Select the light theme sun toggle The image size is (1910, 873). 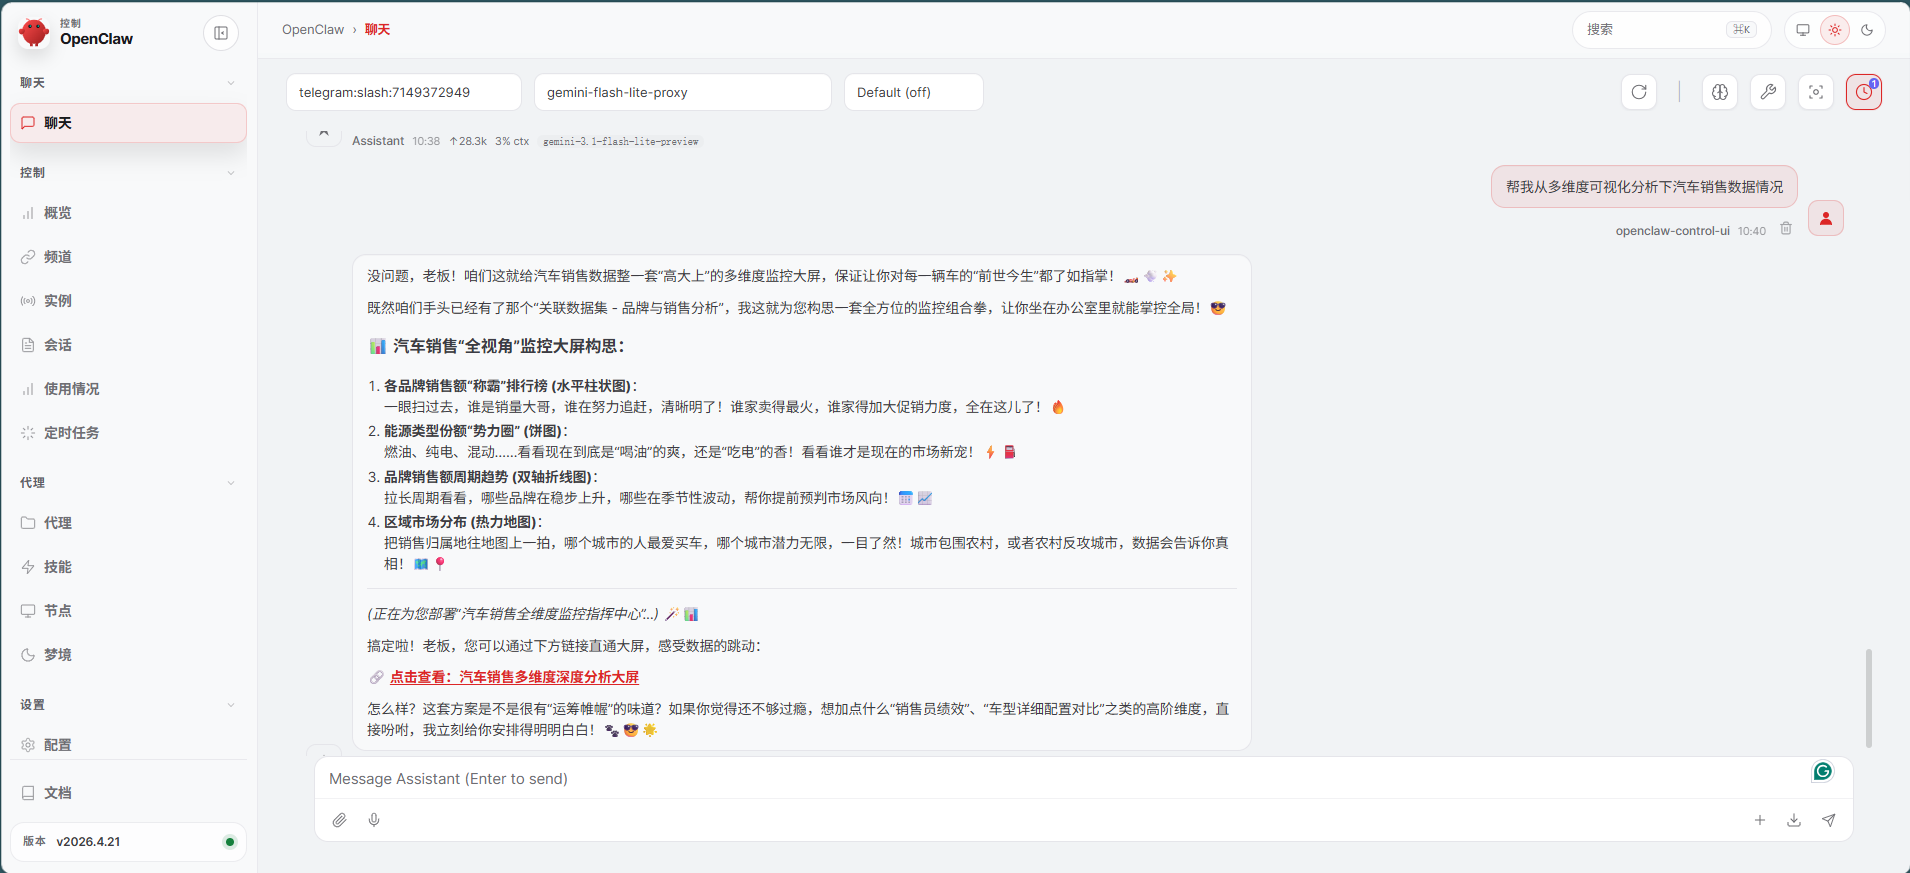(x=1834, y=30)
